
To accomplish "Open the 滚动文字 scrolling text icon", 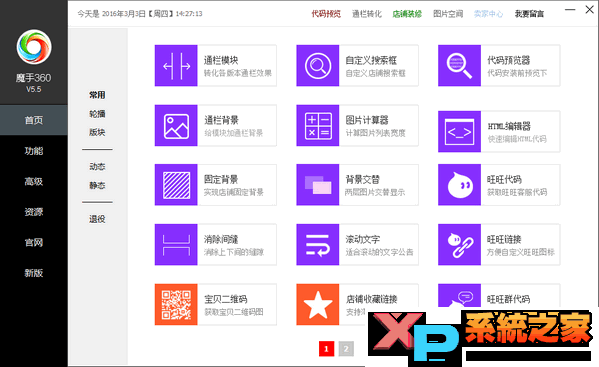I will coord(318,245).
